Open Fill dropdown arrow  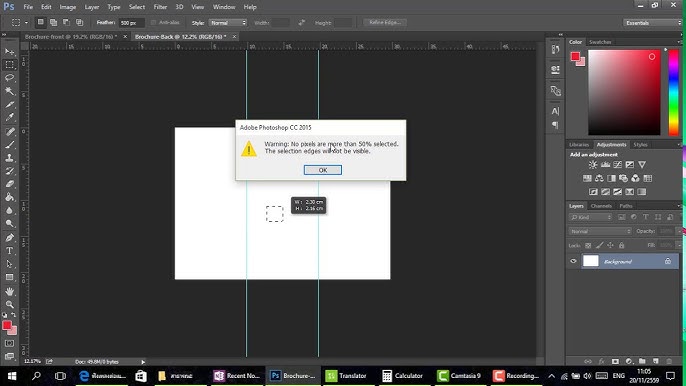coord(679,246)
